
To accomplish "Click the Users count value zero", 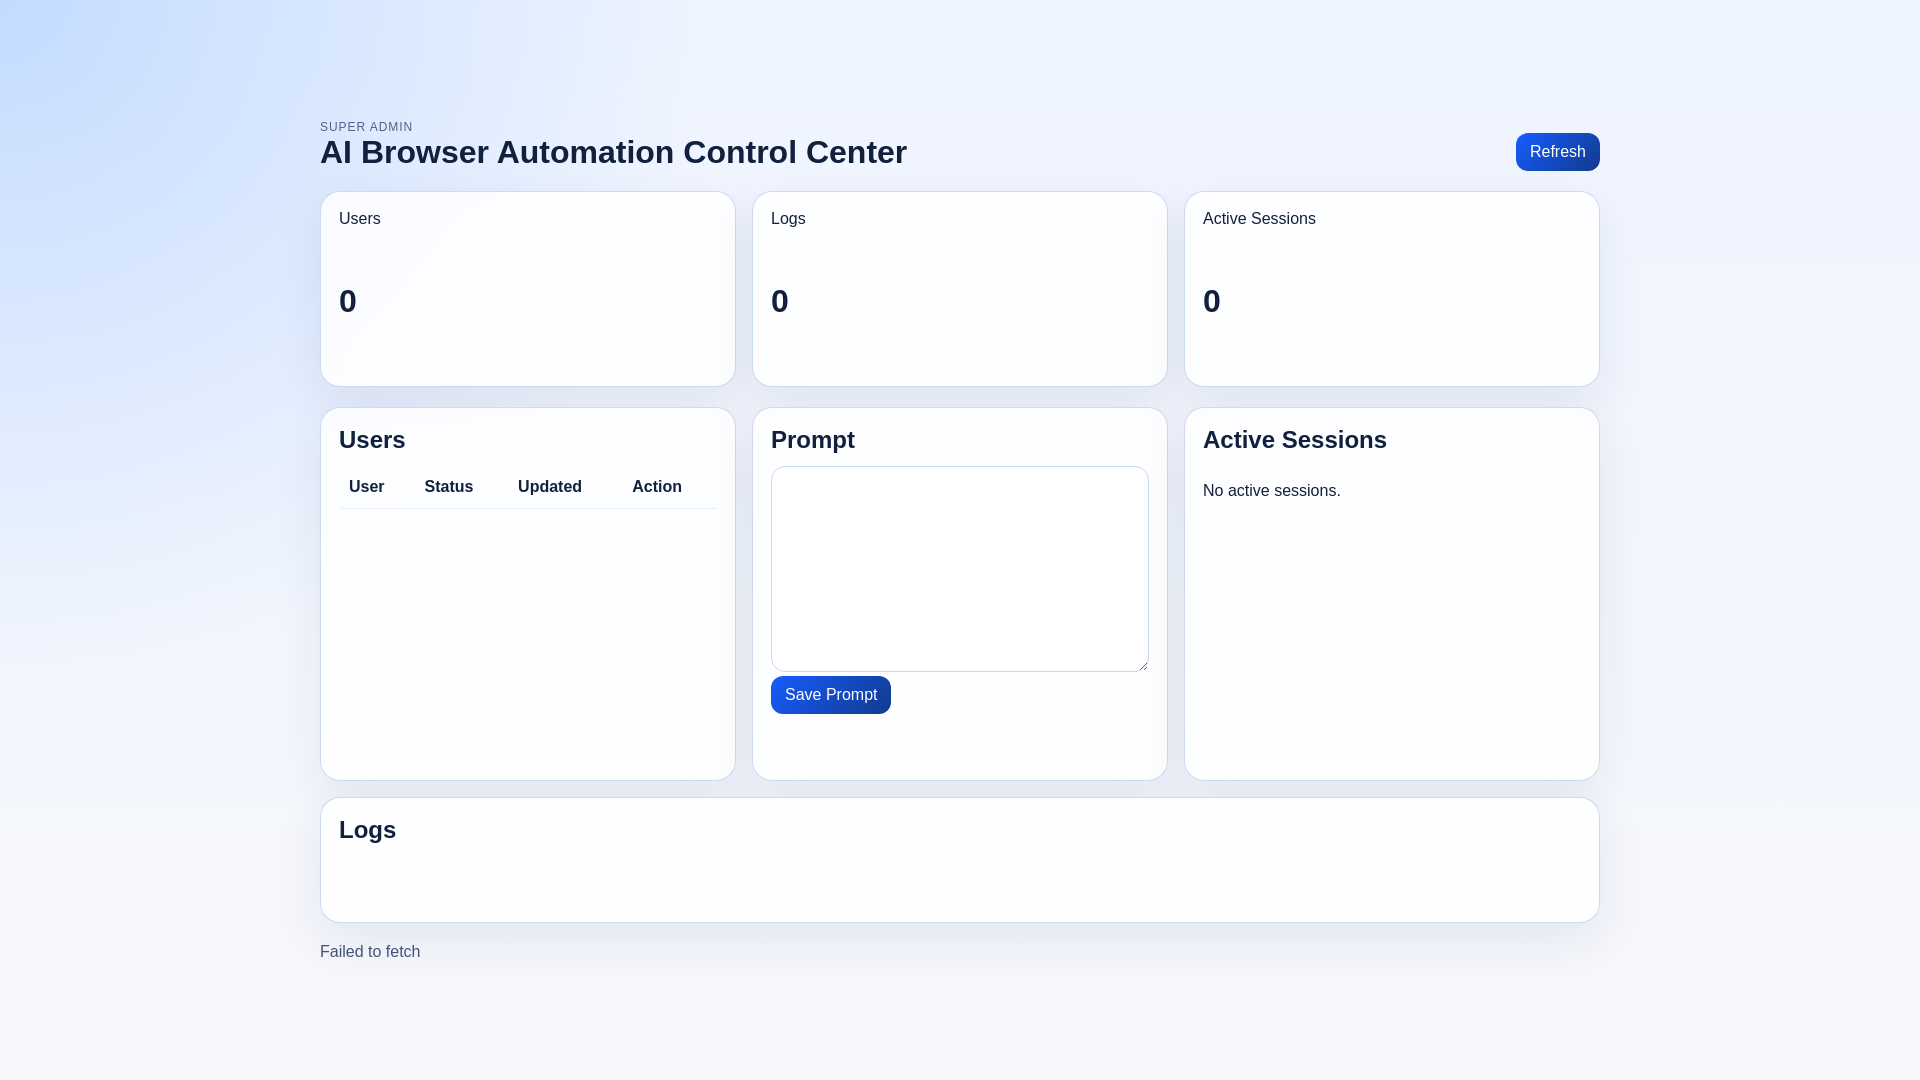I will tap(348, 301).
